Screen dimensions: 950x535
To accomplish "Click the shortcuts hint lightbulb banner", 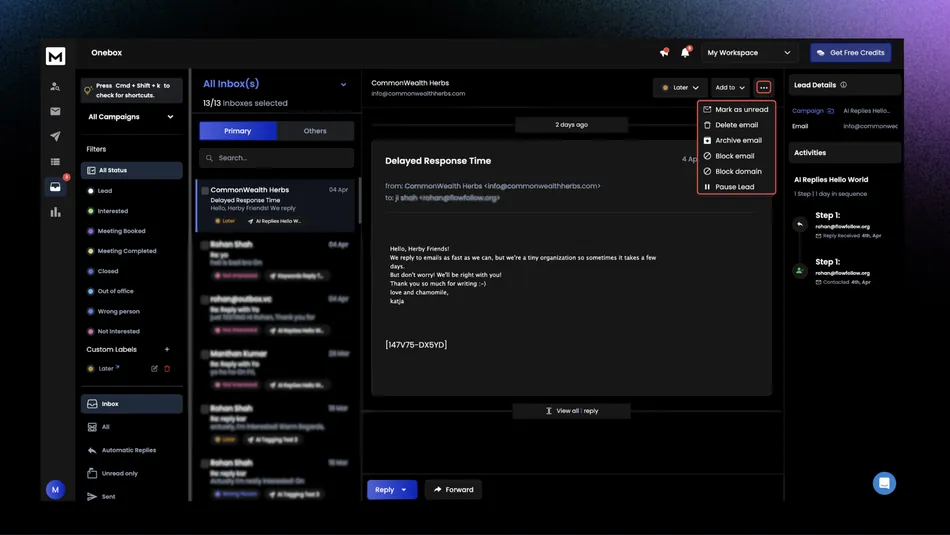I will click(x=131, y=90).
